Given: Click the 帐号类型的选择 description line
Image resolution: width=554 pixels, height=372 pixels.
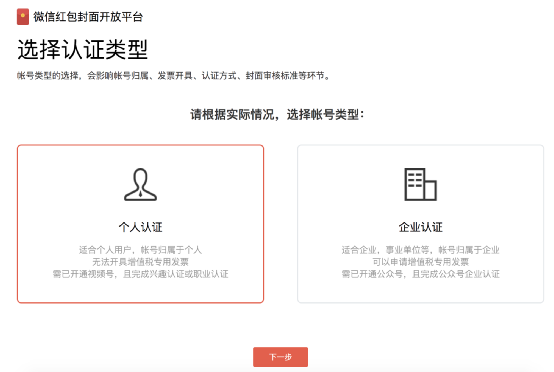Looking at the screenshot, I should click(x=173, y=76).
